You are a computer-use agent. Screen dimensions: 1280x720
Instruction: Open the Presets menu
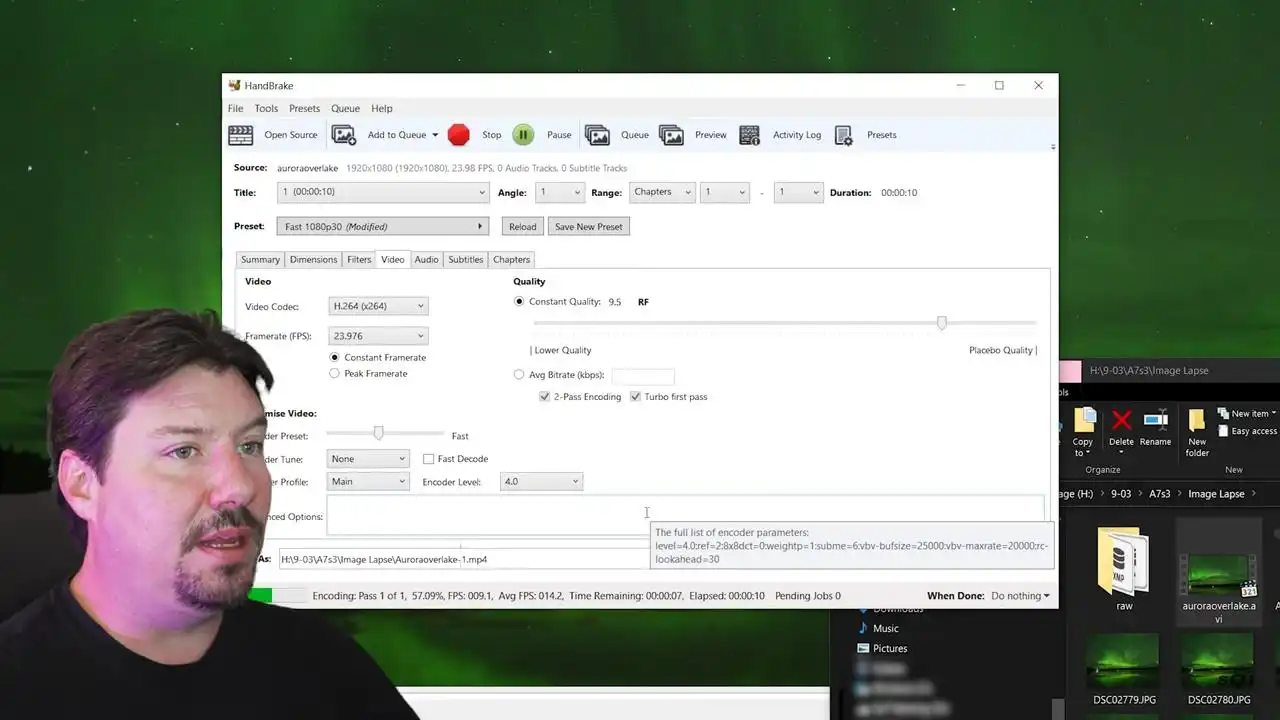click(304, 108)
